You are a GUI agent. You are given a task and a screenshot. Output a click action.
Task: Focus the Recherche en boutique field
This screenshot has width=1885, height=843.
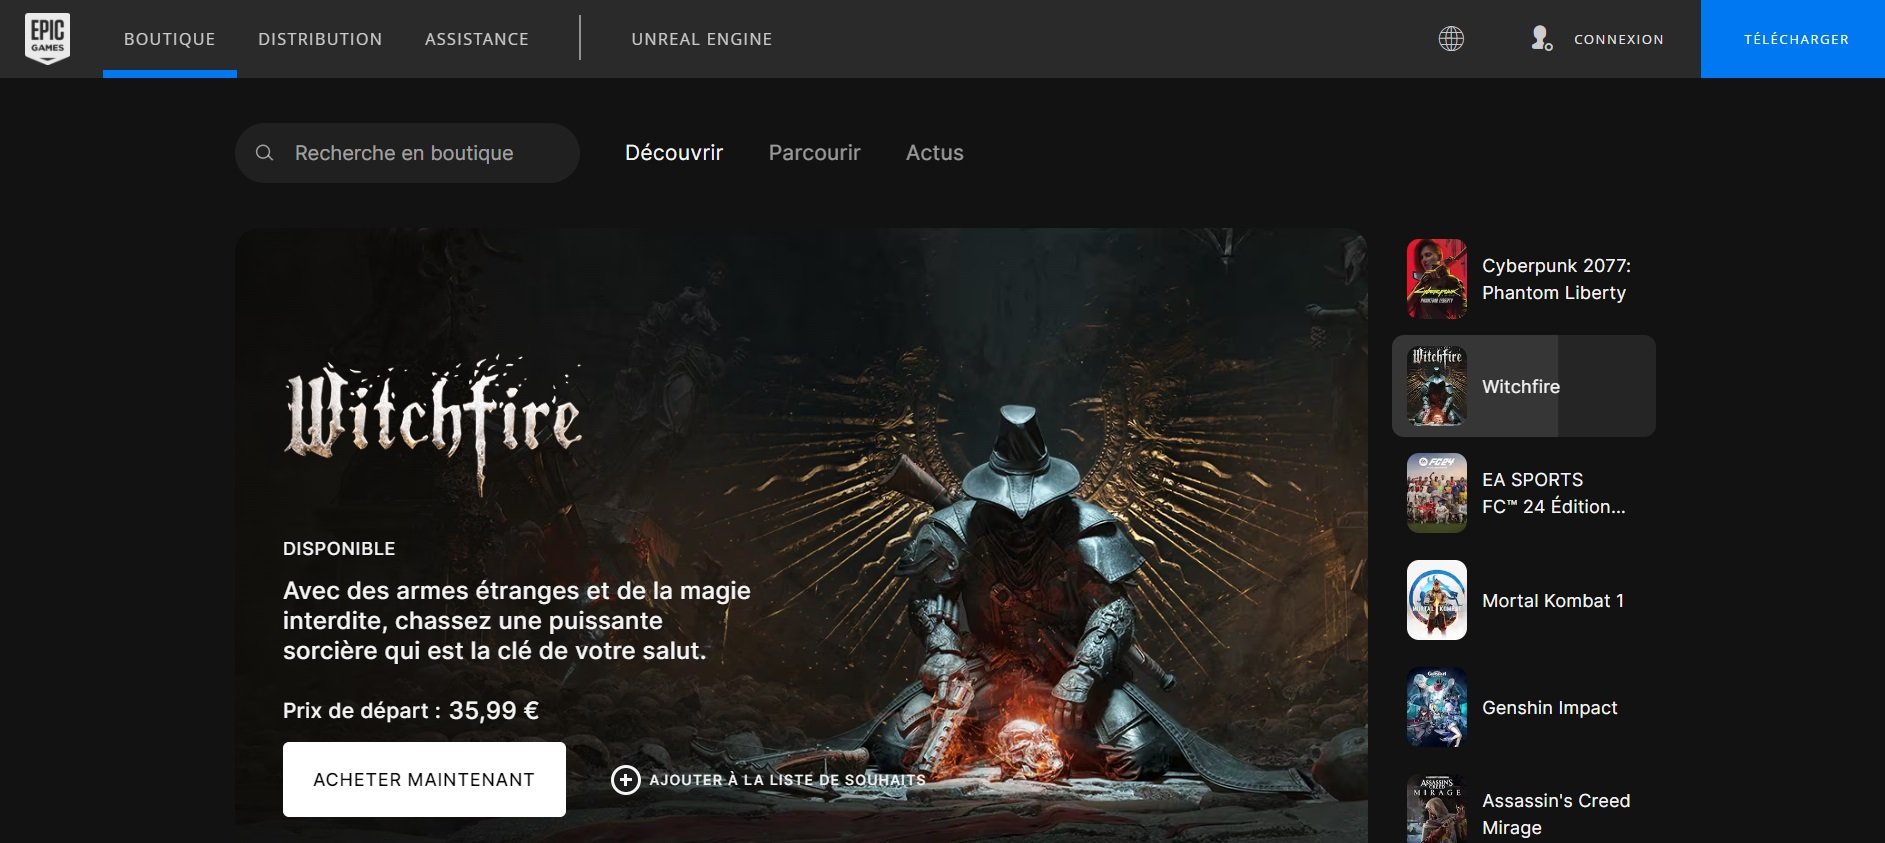407,153
